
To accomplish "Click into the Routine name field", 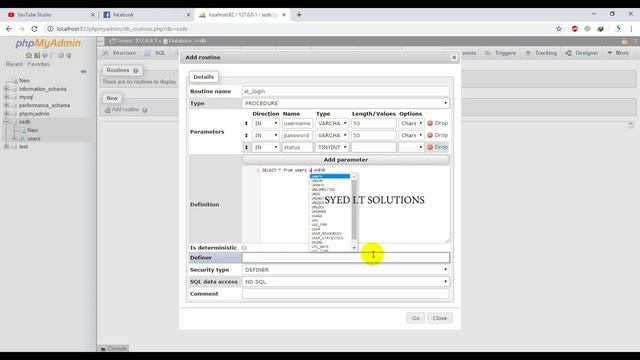I will click(x=346, y=91).
